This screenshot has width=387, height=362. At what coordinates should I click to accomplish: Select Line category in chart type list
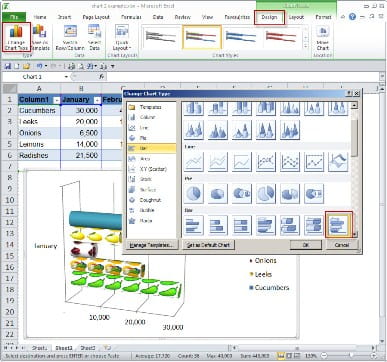(x=152, y=128)
